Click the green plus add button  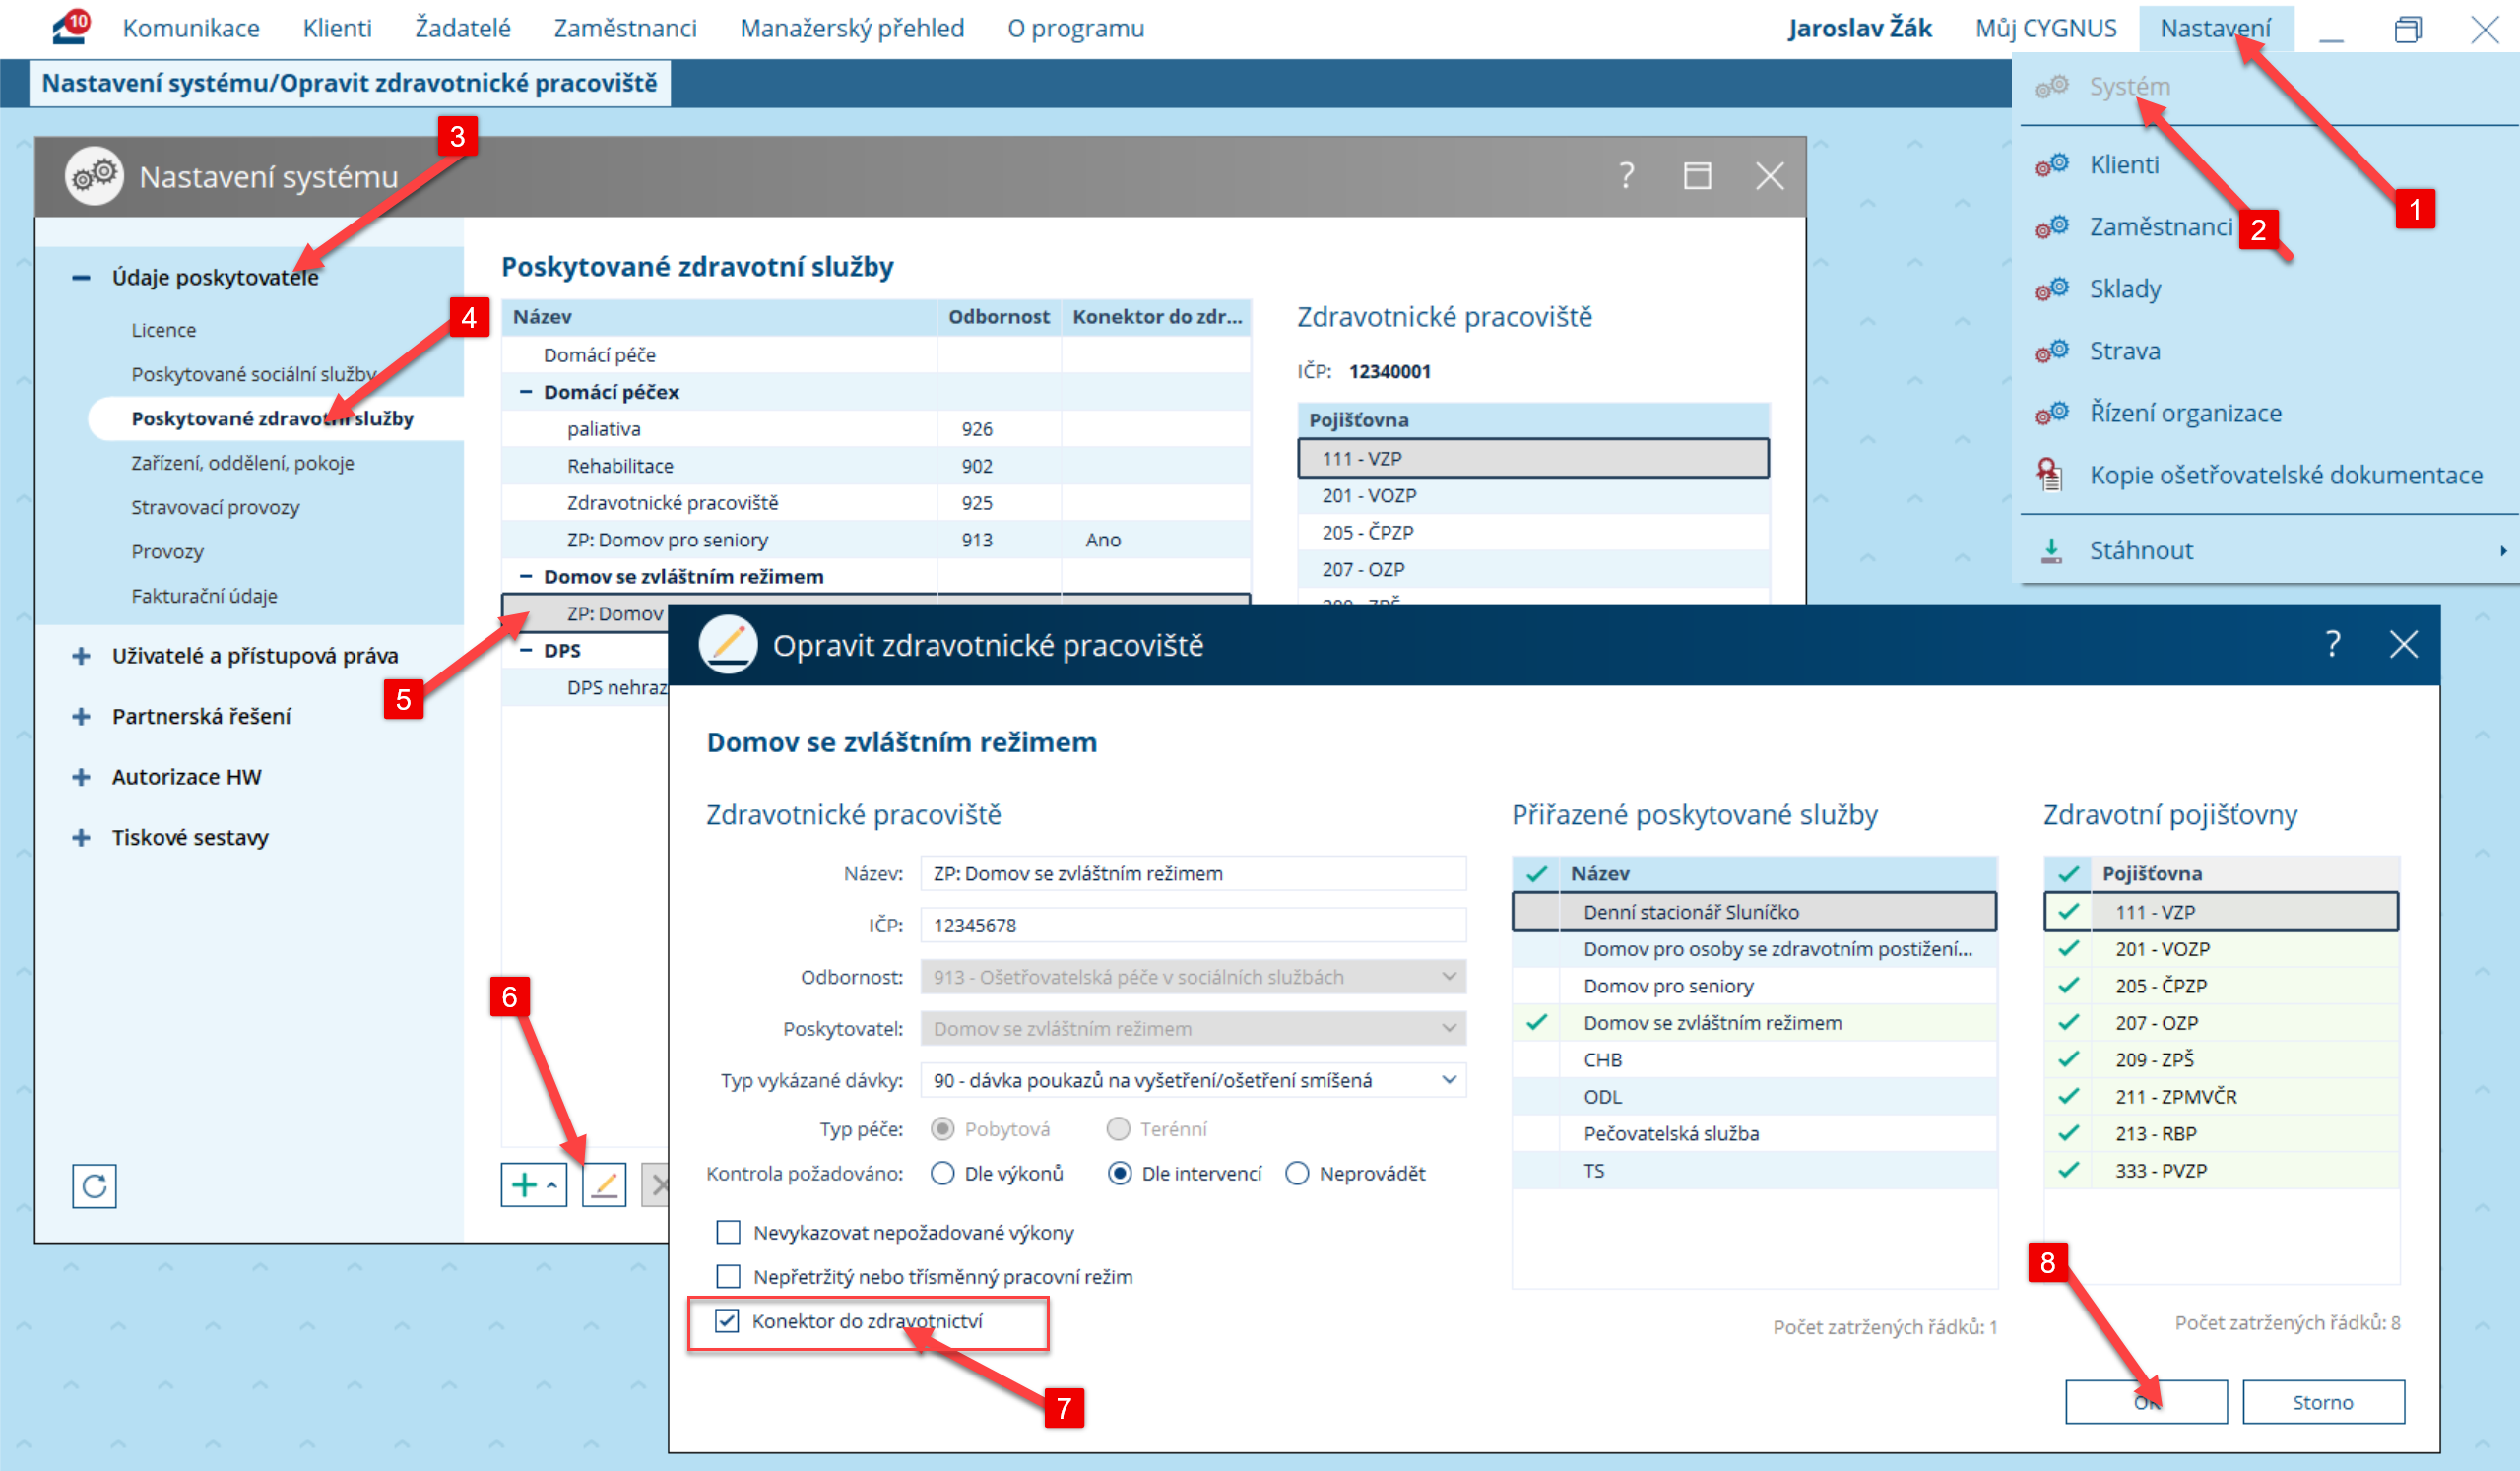pyautogui.click(x=524, y=1186)
